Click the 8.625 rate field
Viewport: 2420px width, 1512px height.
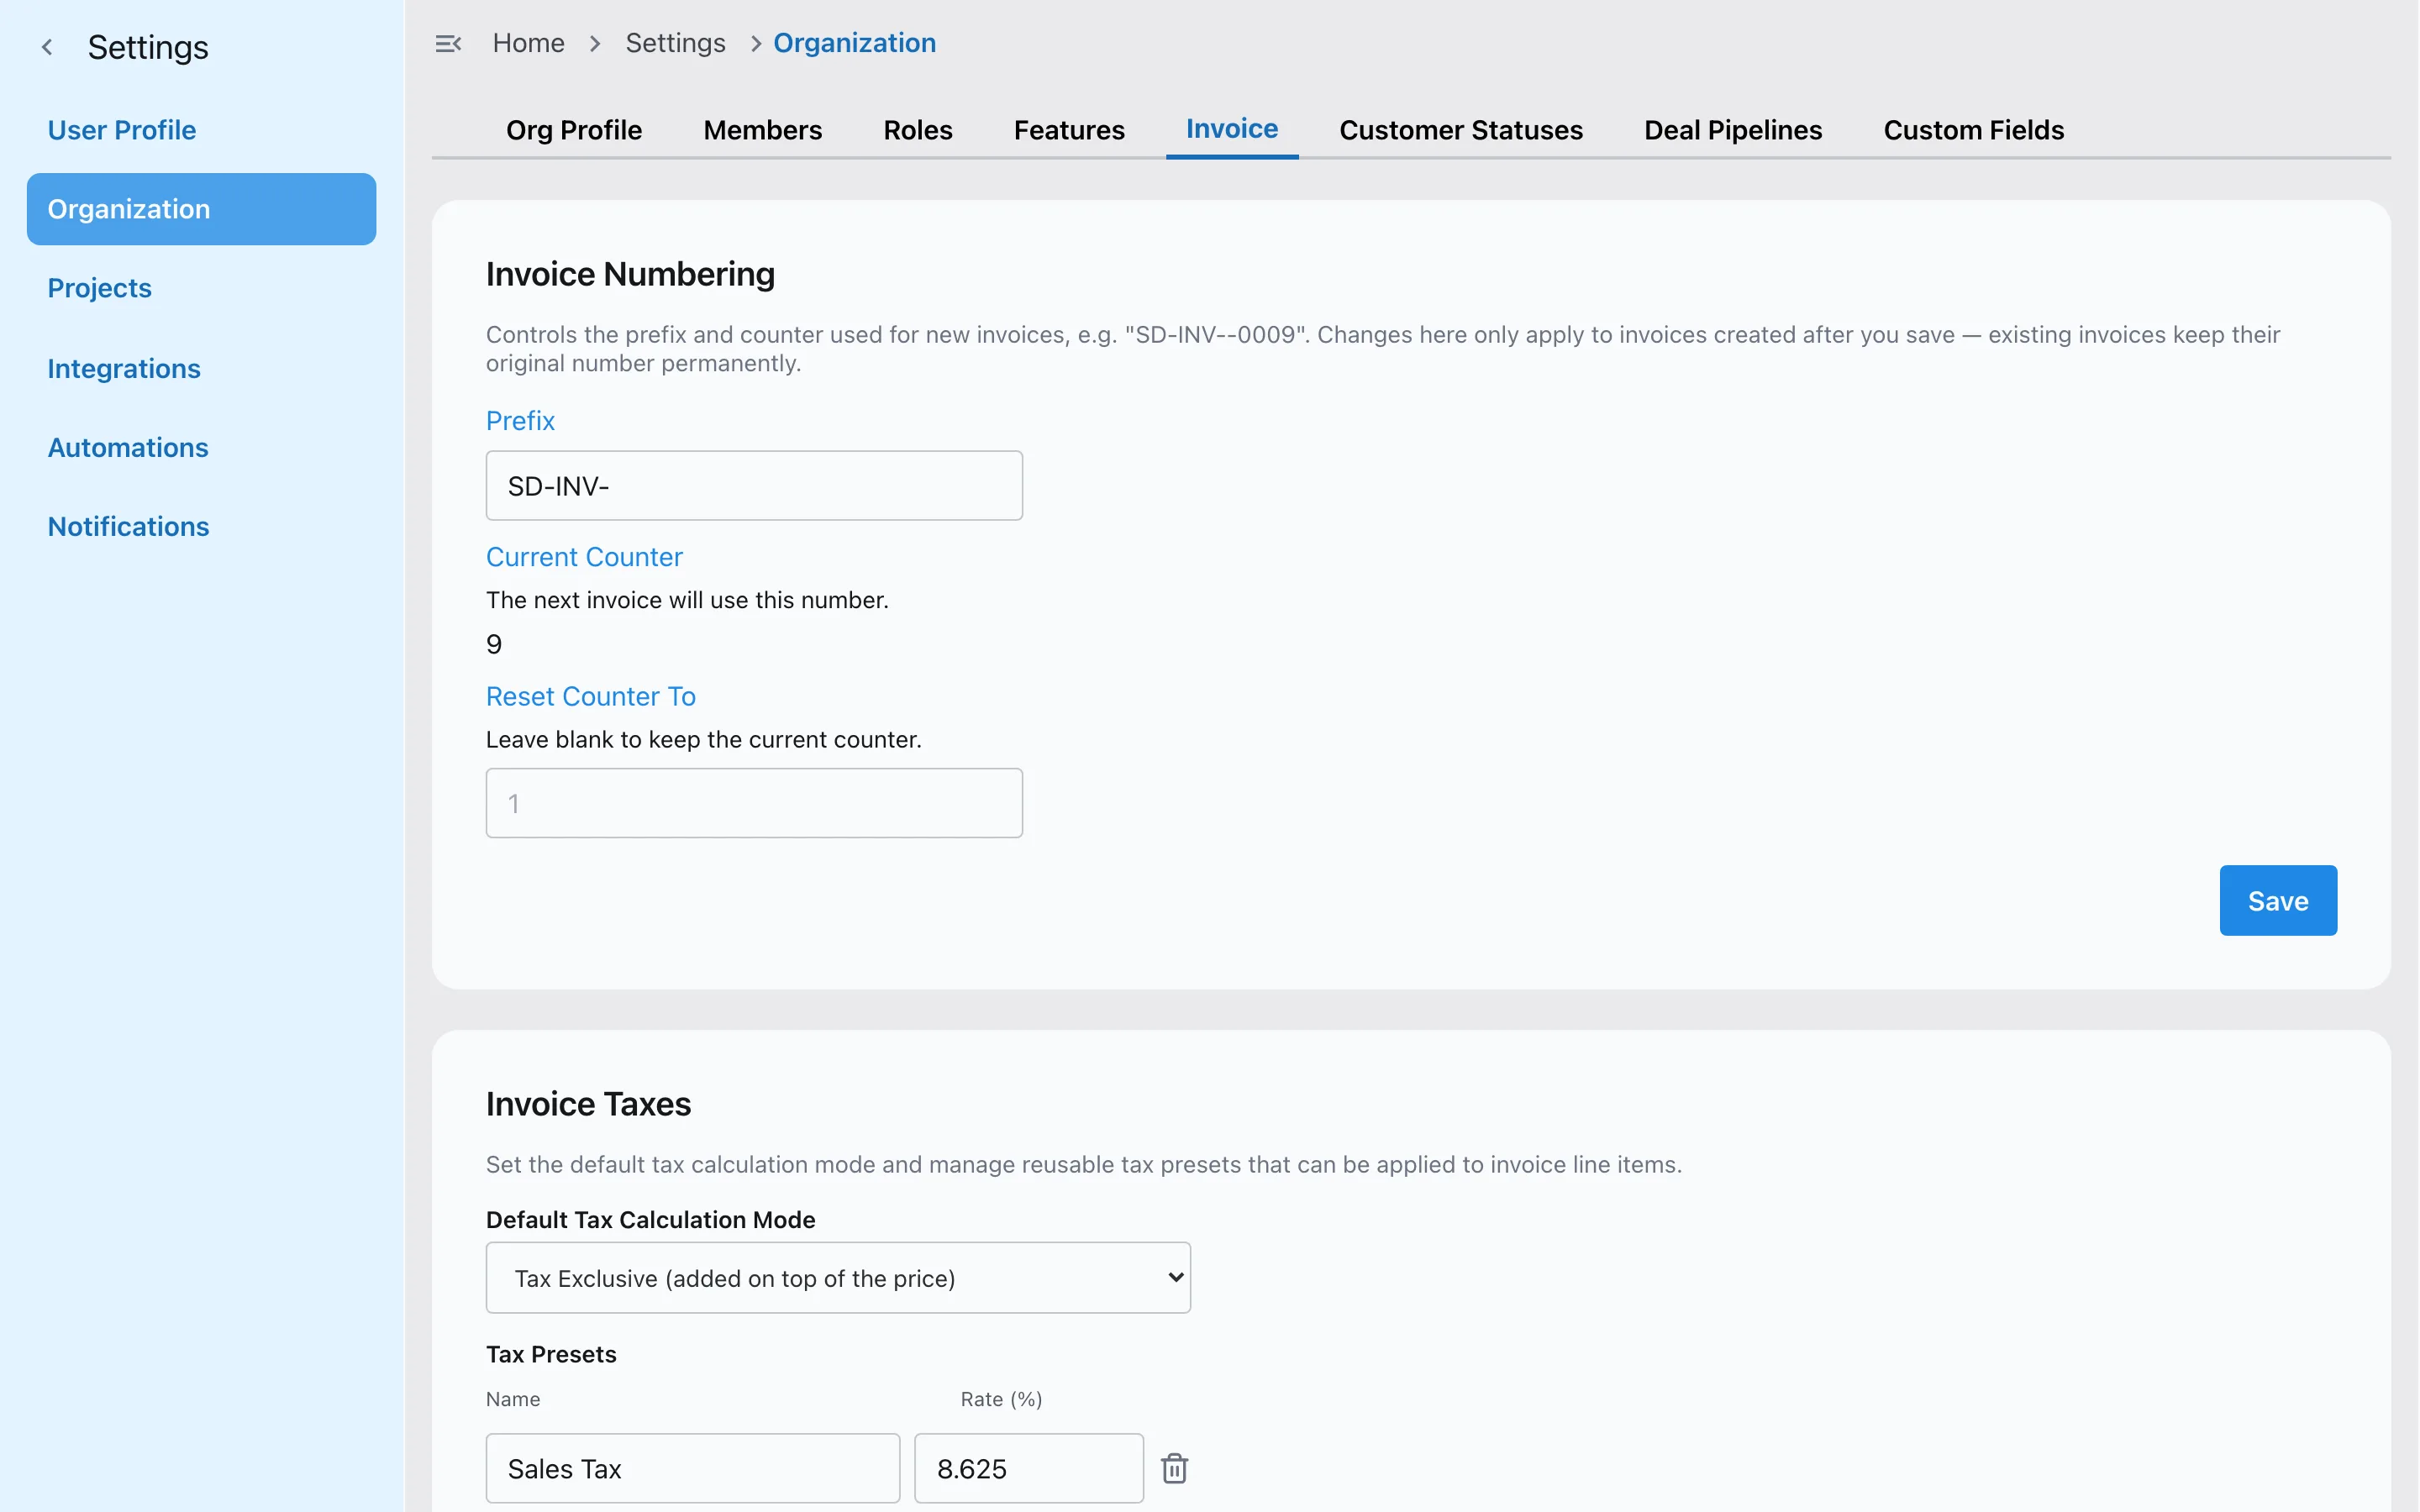1028,1468
